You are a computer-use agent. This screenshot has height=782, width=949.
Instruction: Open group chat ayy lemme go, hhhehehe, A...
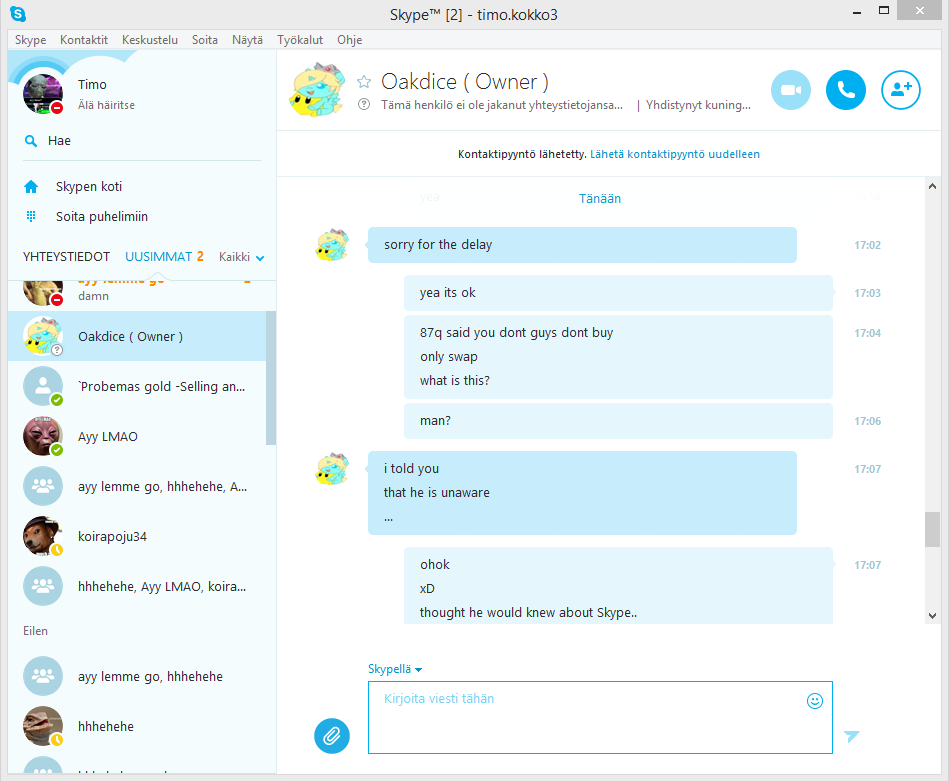click(137, 487)
